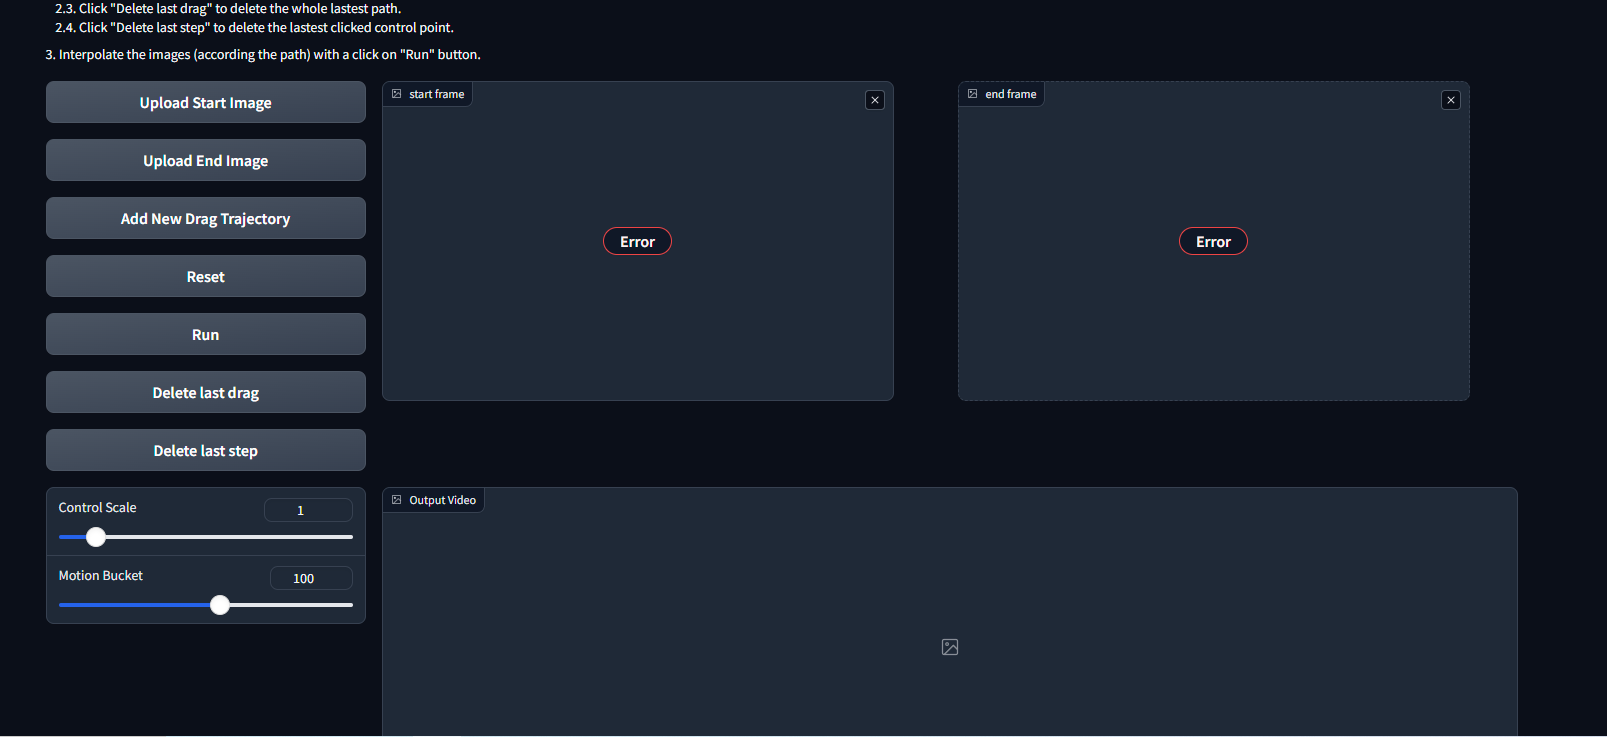Focus the Control Scale number field
Image resolution: width=1607 pixels, height=737 pixels.
pos(308,511)
